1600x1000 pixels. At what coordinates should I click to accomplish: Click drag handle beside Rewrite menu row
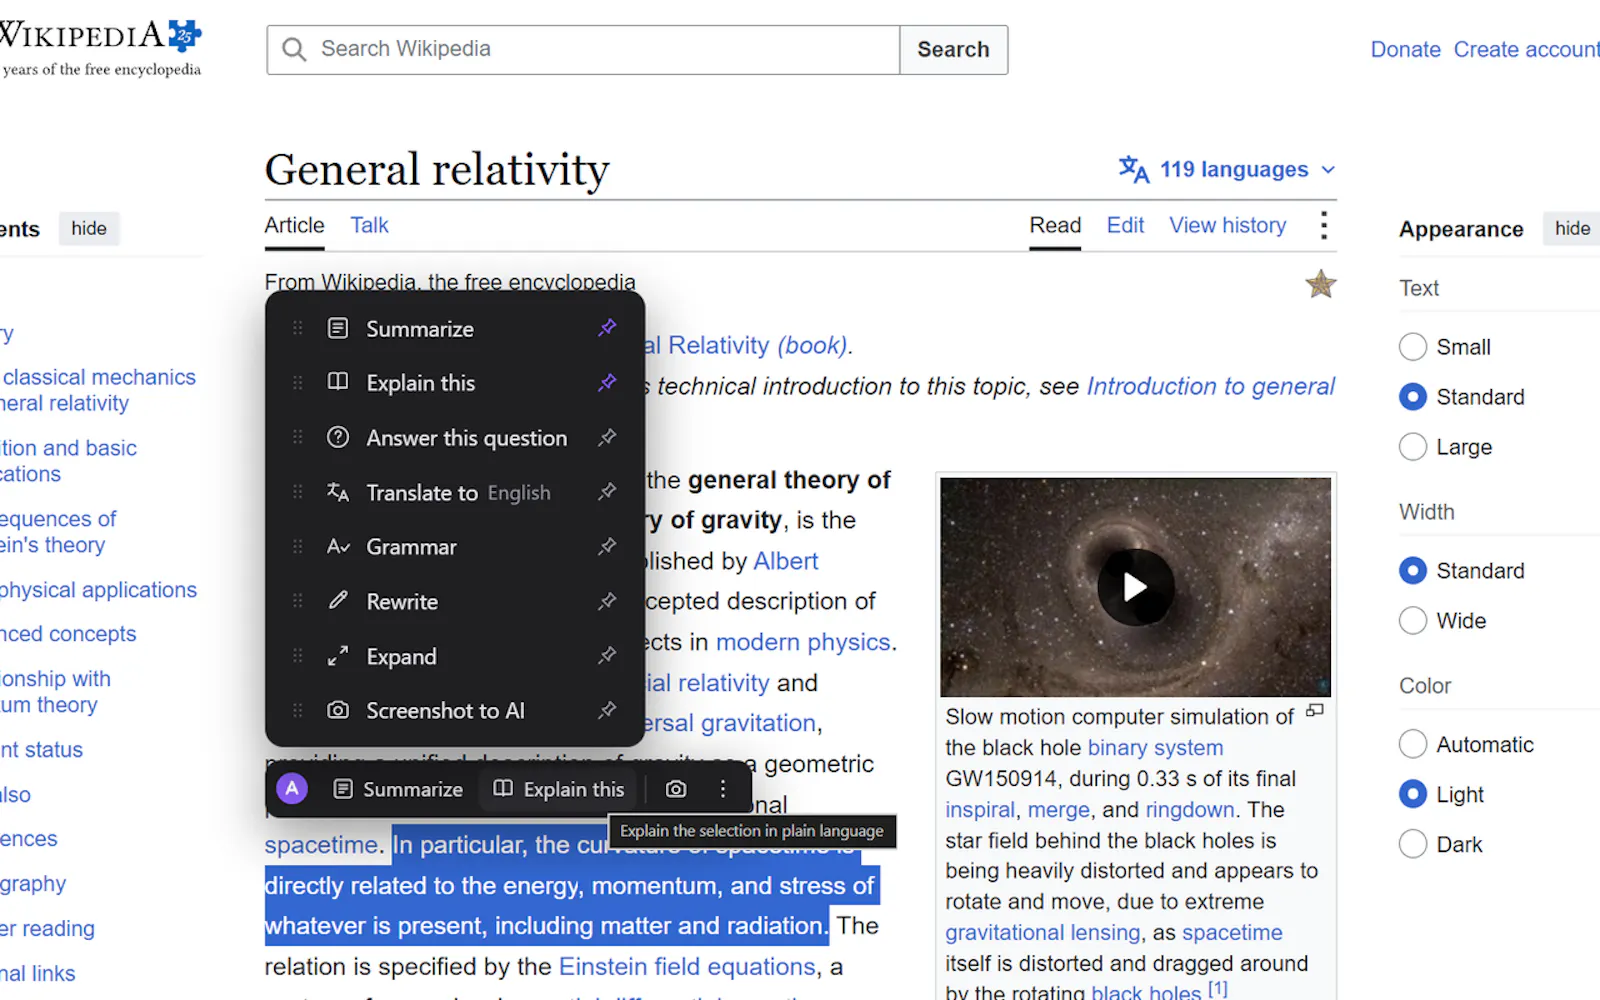pyautogui.click(x=297, y=601)
